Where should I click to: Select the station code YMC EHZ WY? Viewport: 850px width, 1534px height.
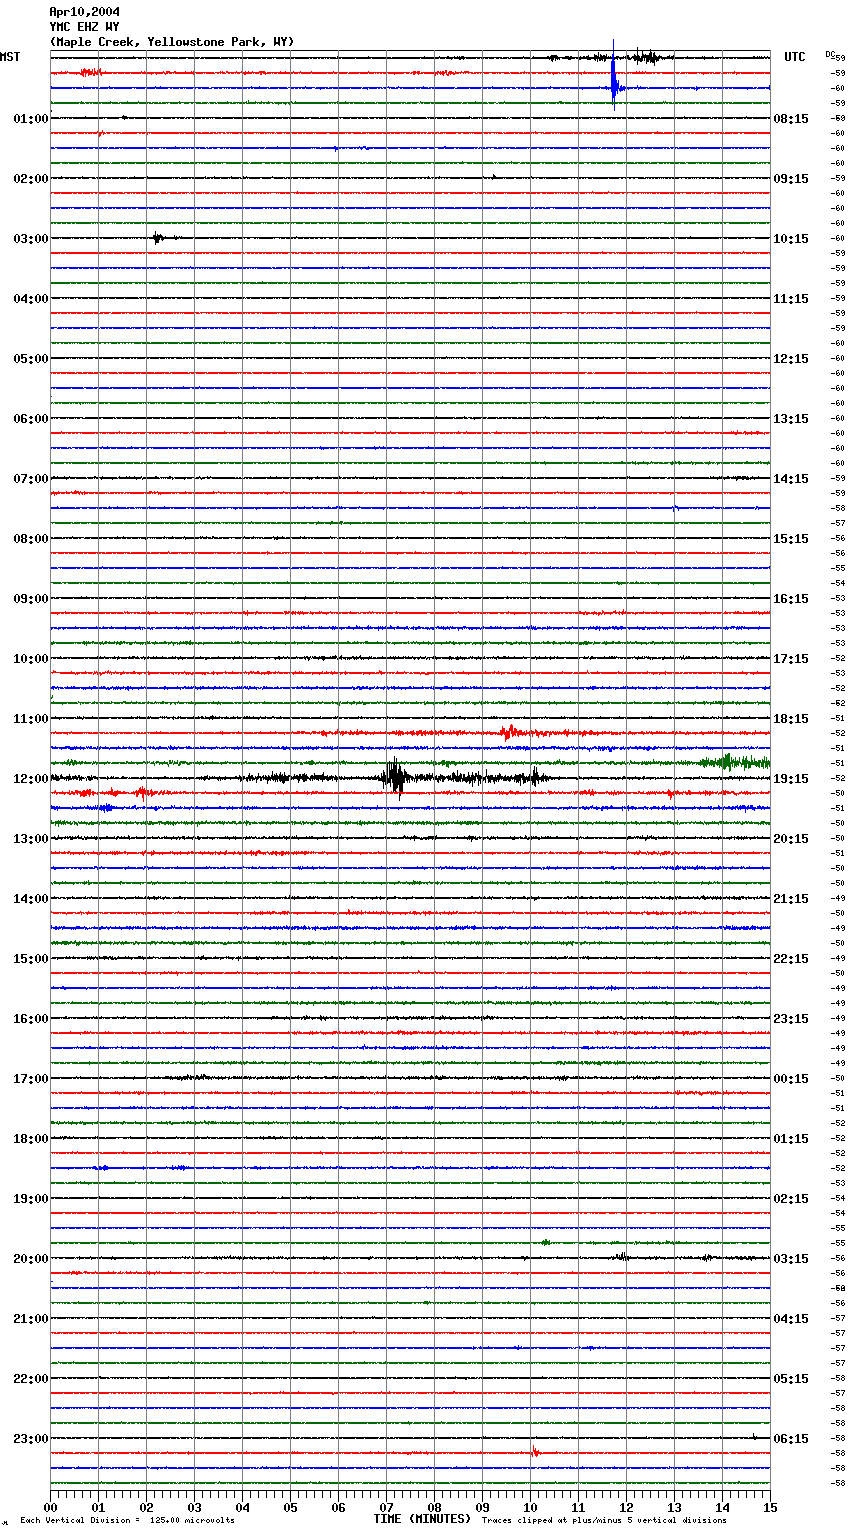point(84,27)
